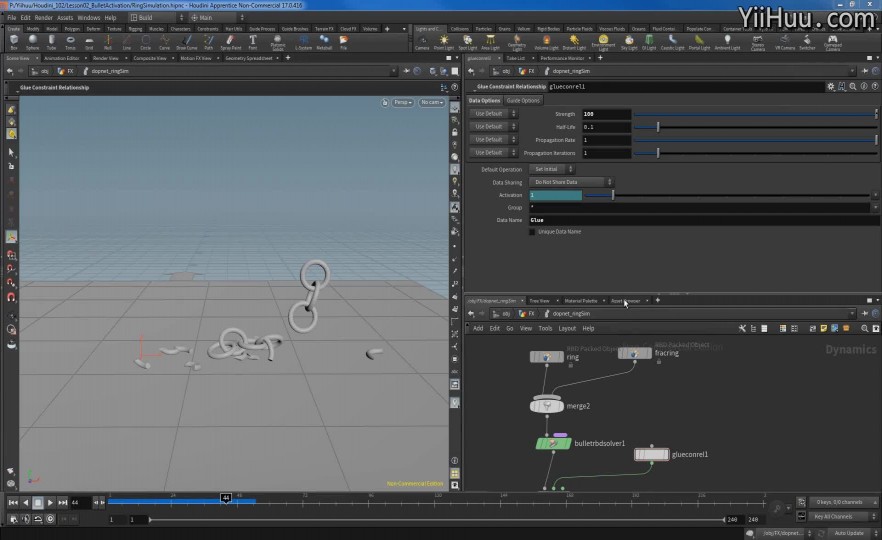Jump to first frame button
Screen dimensions: 882x540
[12, 502]
